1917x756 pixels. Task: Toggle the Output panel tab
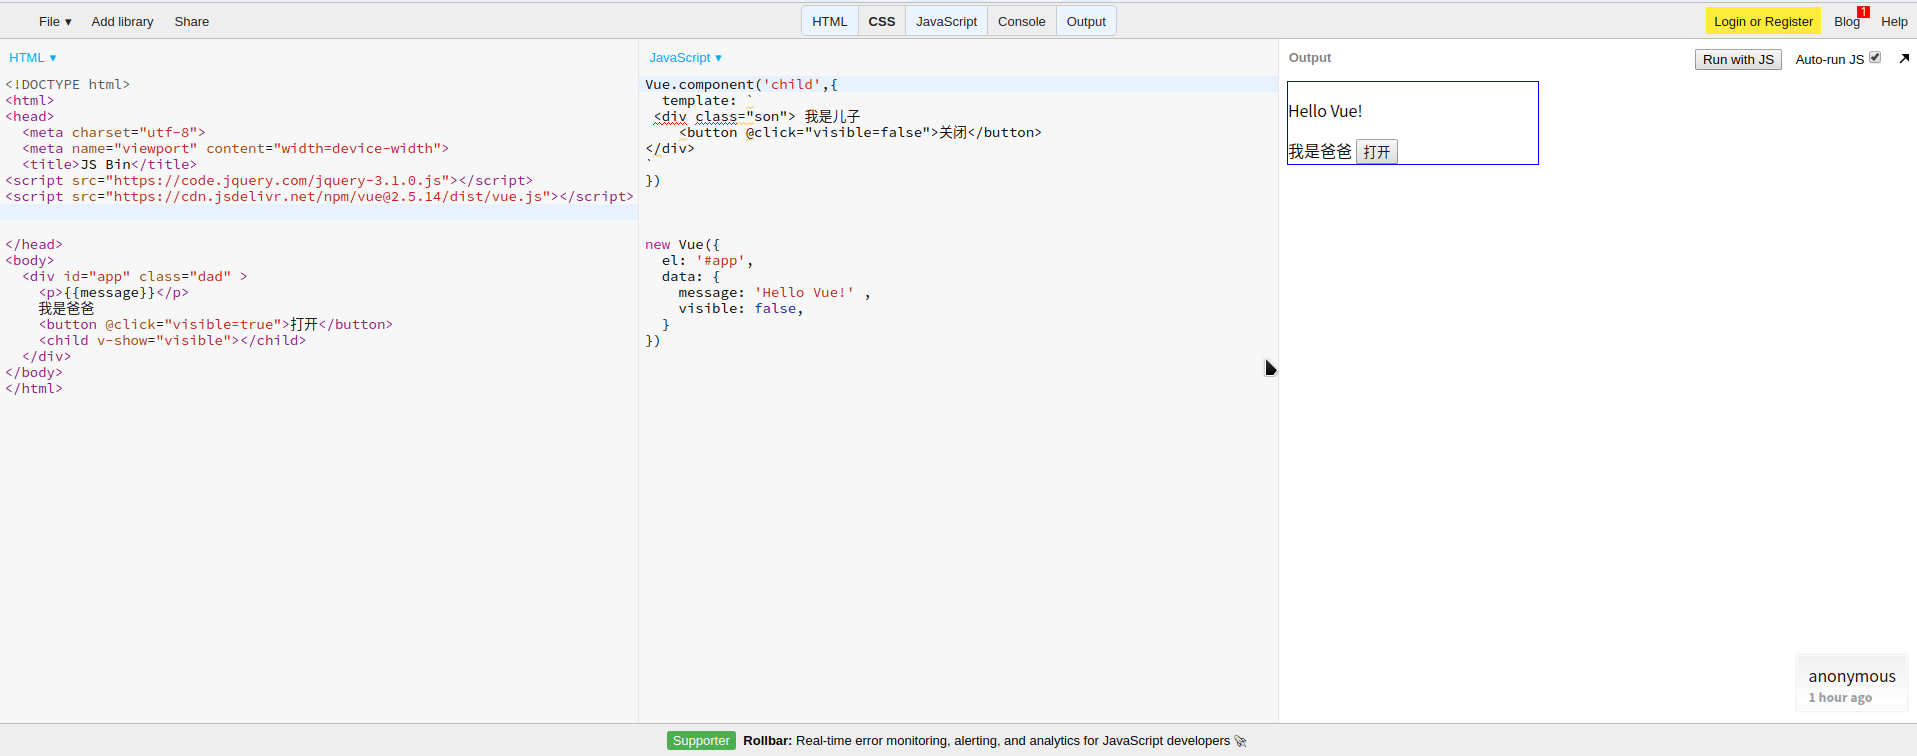(1086, 21)
